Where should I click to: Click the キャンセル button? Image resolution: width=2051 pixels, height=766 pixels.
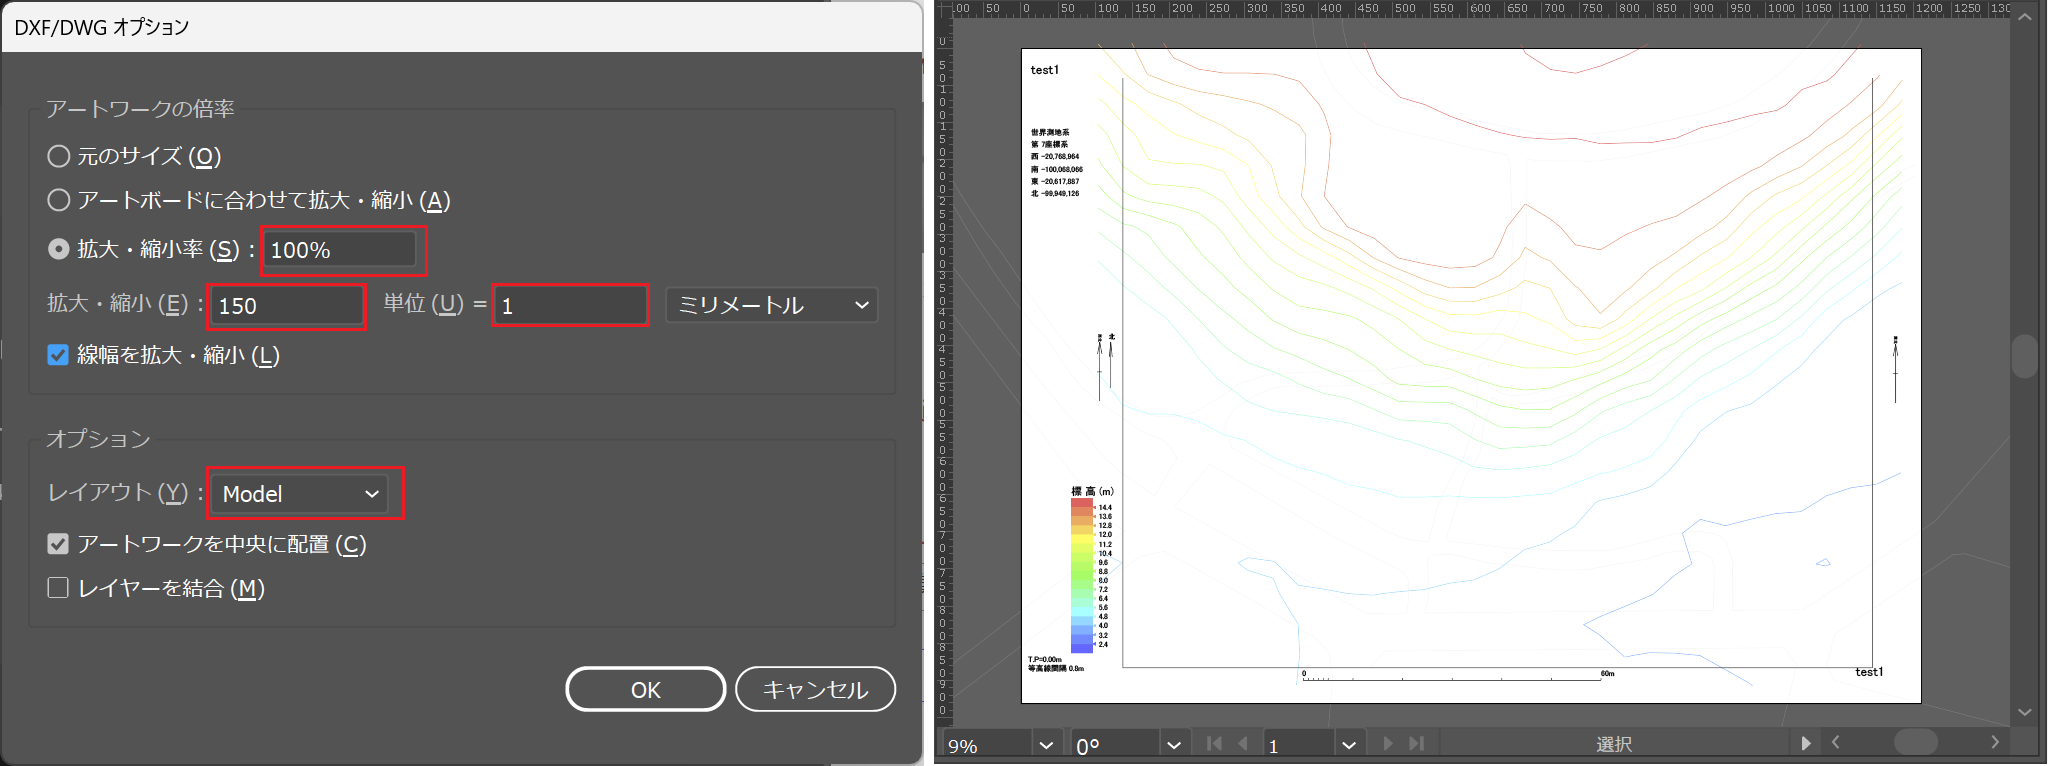815,690
